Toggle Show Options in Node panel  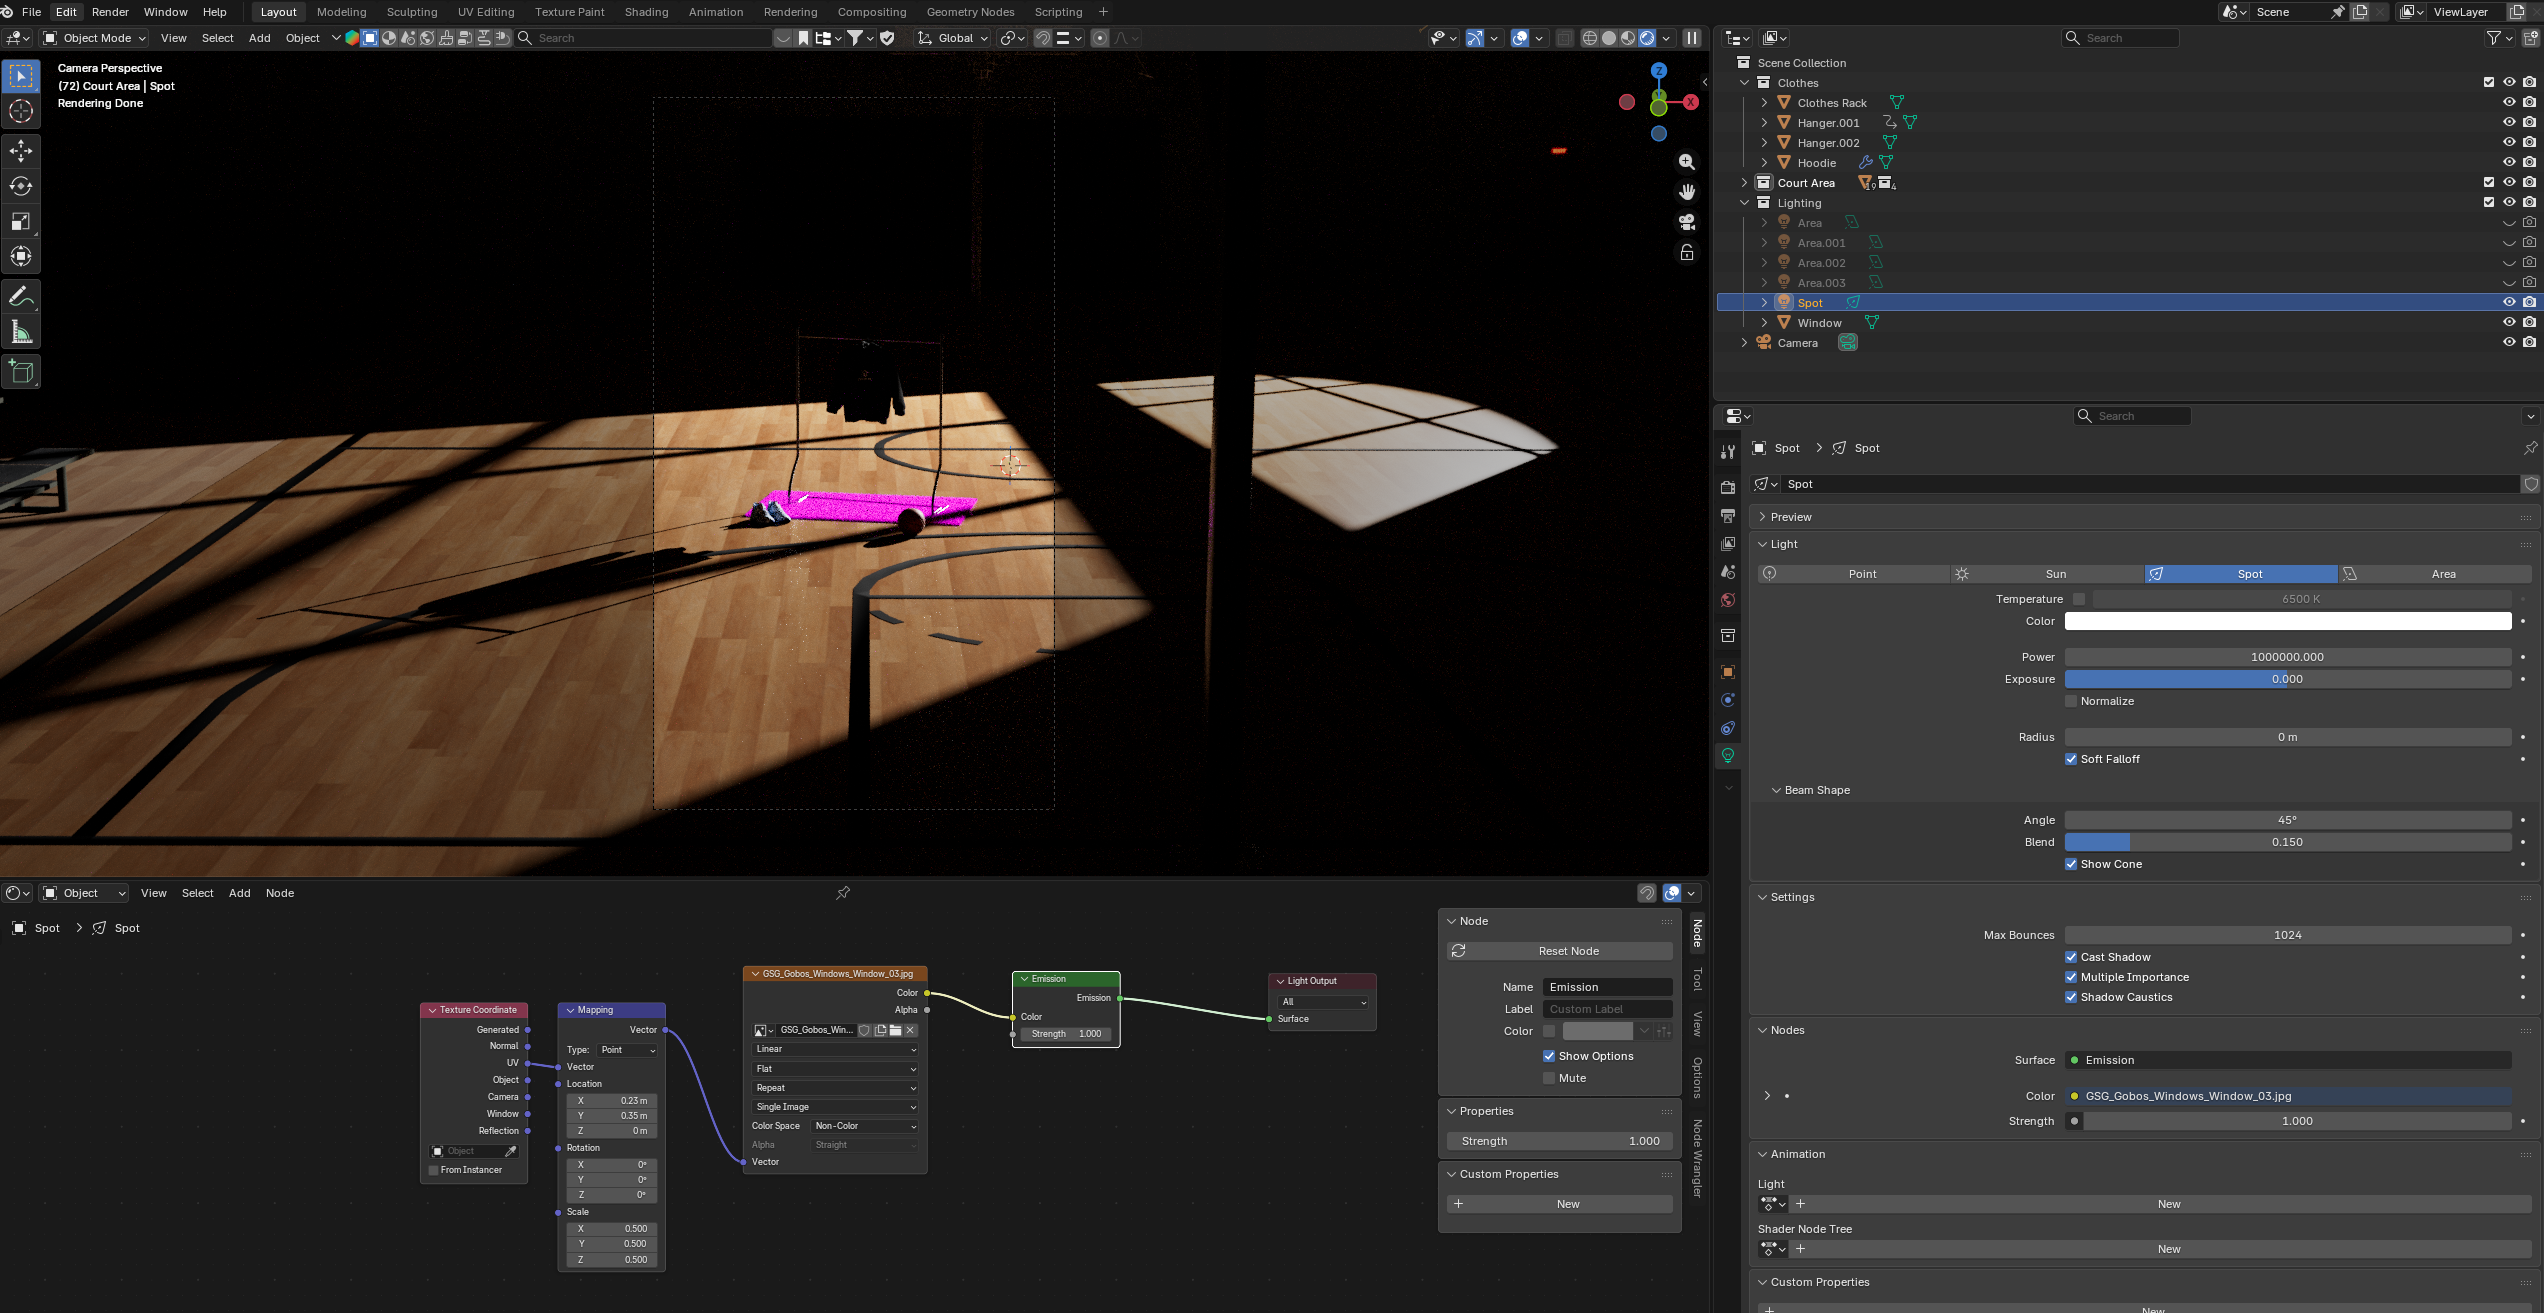[1549, 1056]
